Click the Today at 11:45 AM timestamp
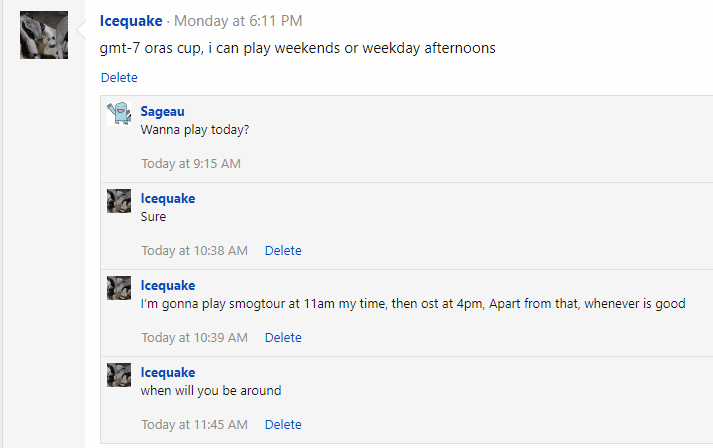 pyautogui.click(x=194, y=424)
